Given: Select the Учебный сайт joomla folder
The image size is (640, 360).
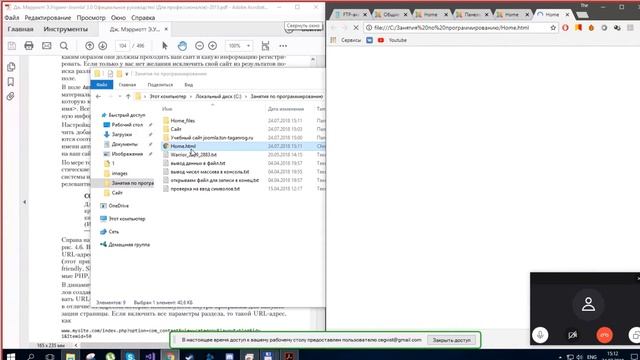Looking at the screenshot, I should [211, 138].
